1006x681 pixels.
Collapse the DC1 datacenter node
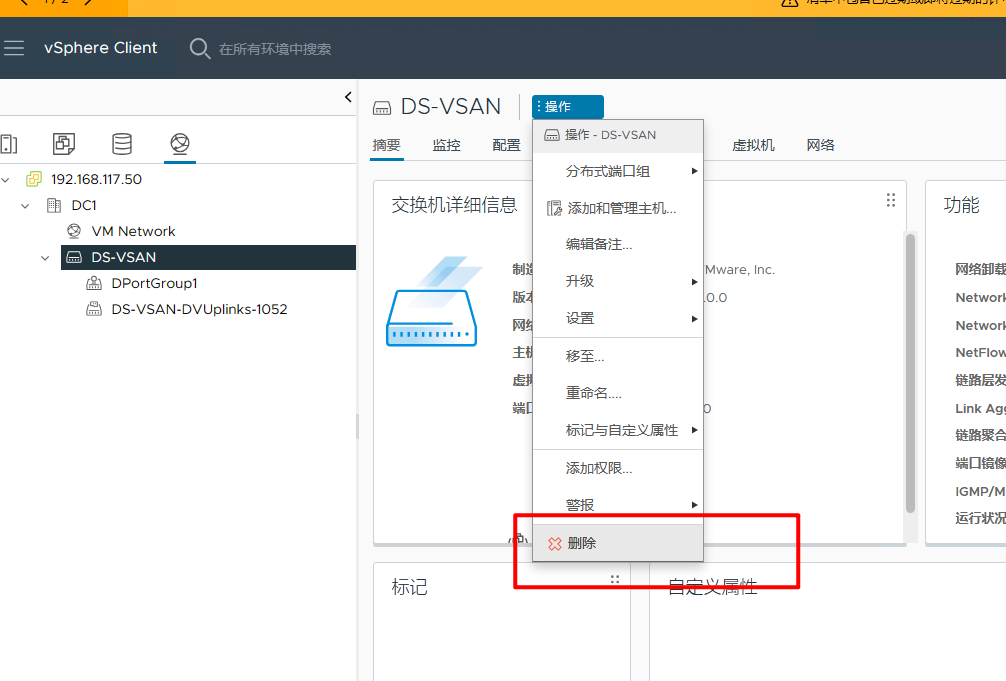(x=26, y=206)
